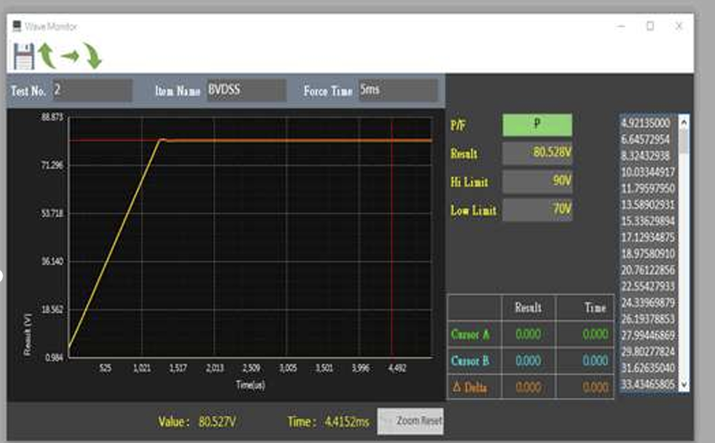Select list value 26.19378853
The width and height of the screenshot is (715, 443).
(x=648, y=319)
